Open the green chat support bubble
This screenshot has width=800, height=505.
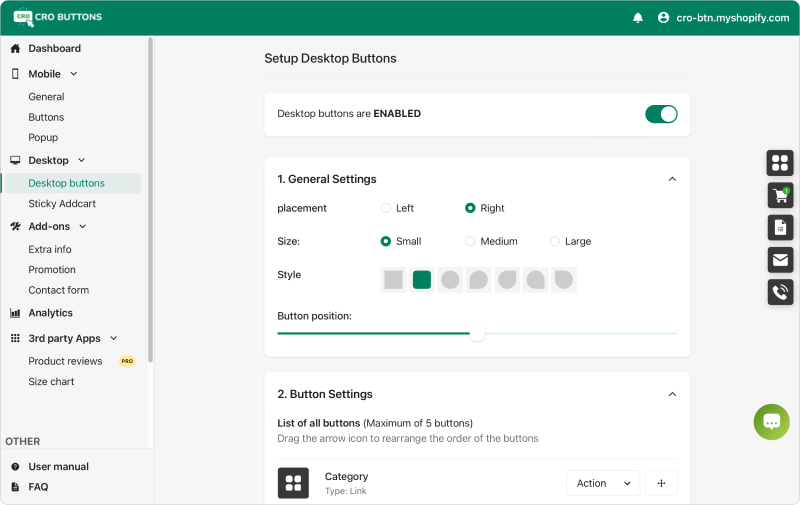(771, 422)
